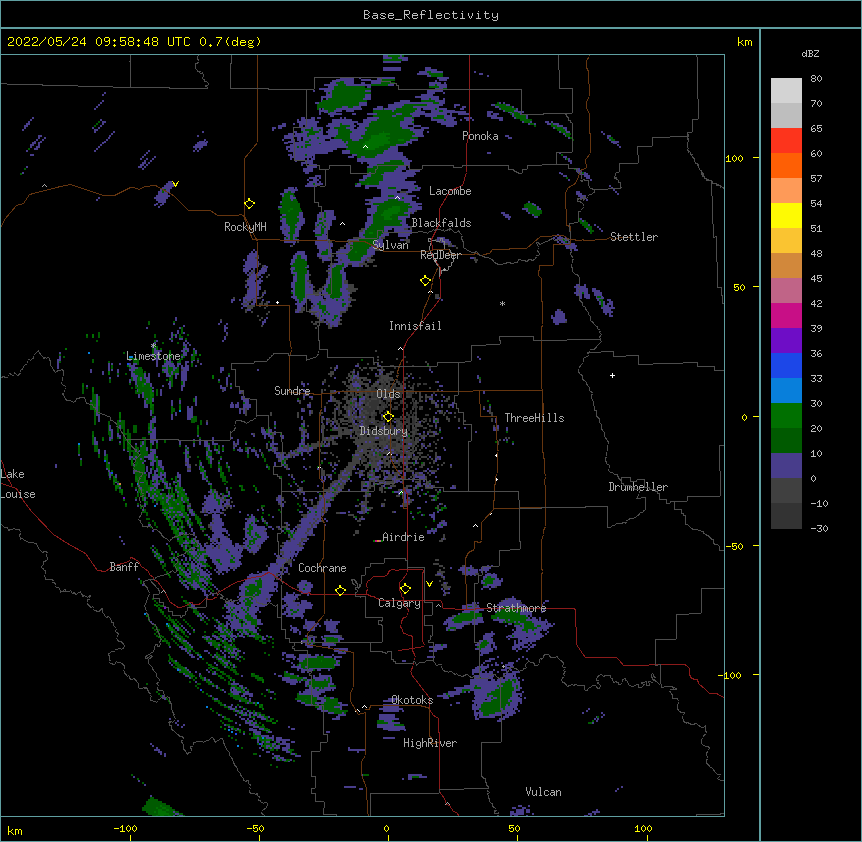This screenshot has width=862, height=842.
Task: Click the Ponoka city label
Action: (x=480, y=136)
